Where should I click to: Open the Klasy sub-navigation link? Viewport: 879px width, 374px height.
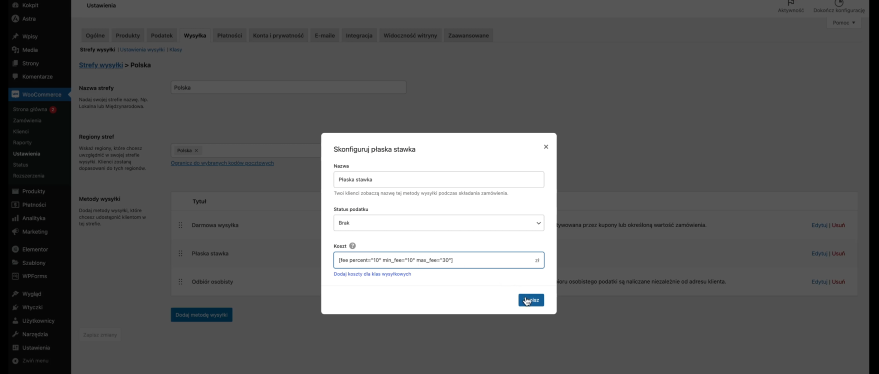point(175,50)
